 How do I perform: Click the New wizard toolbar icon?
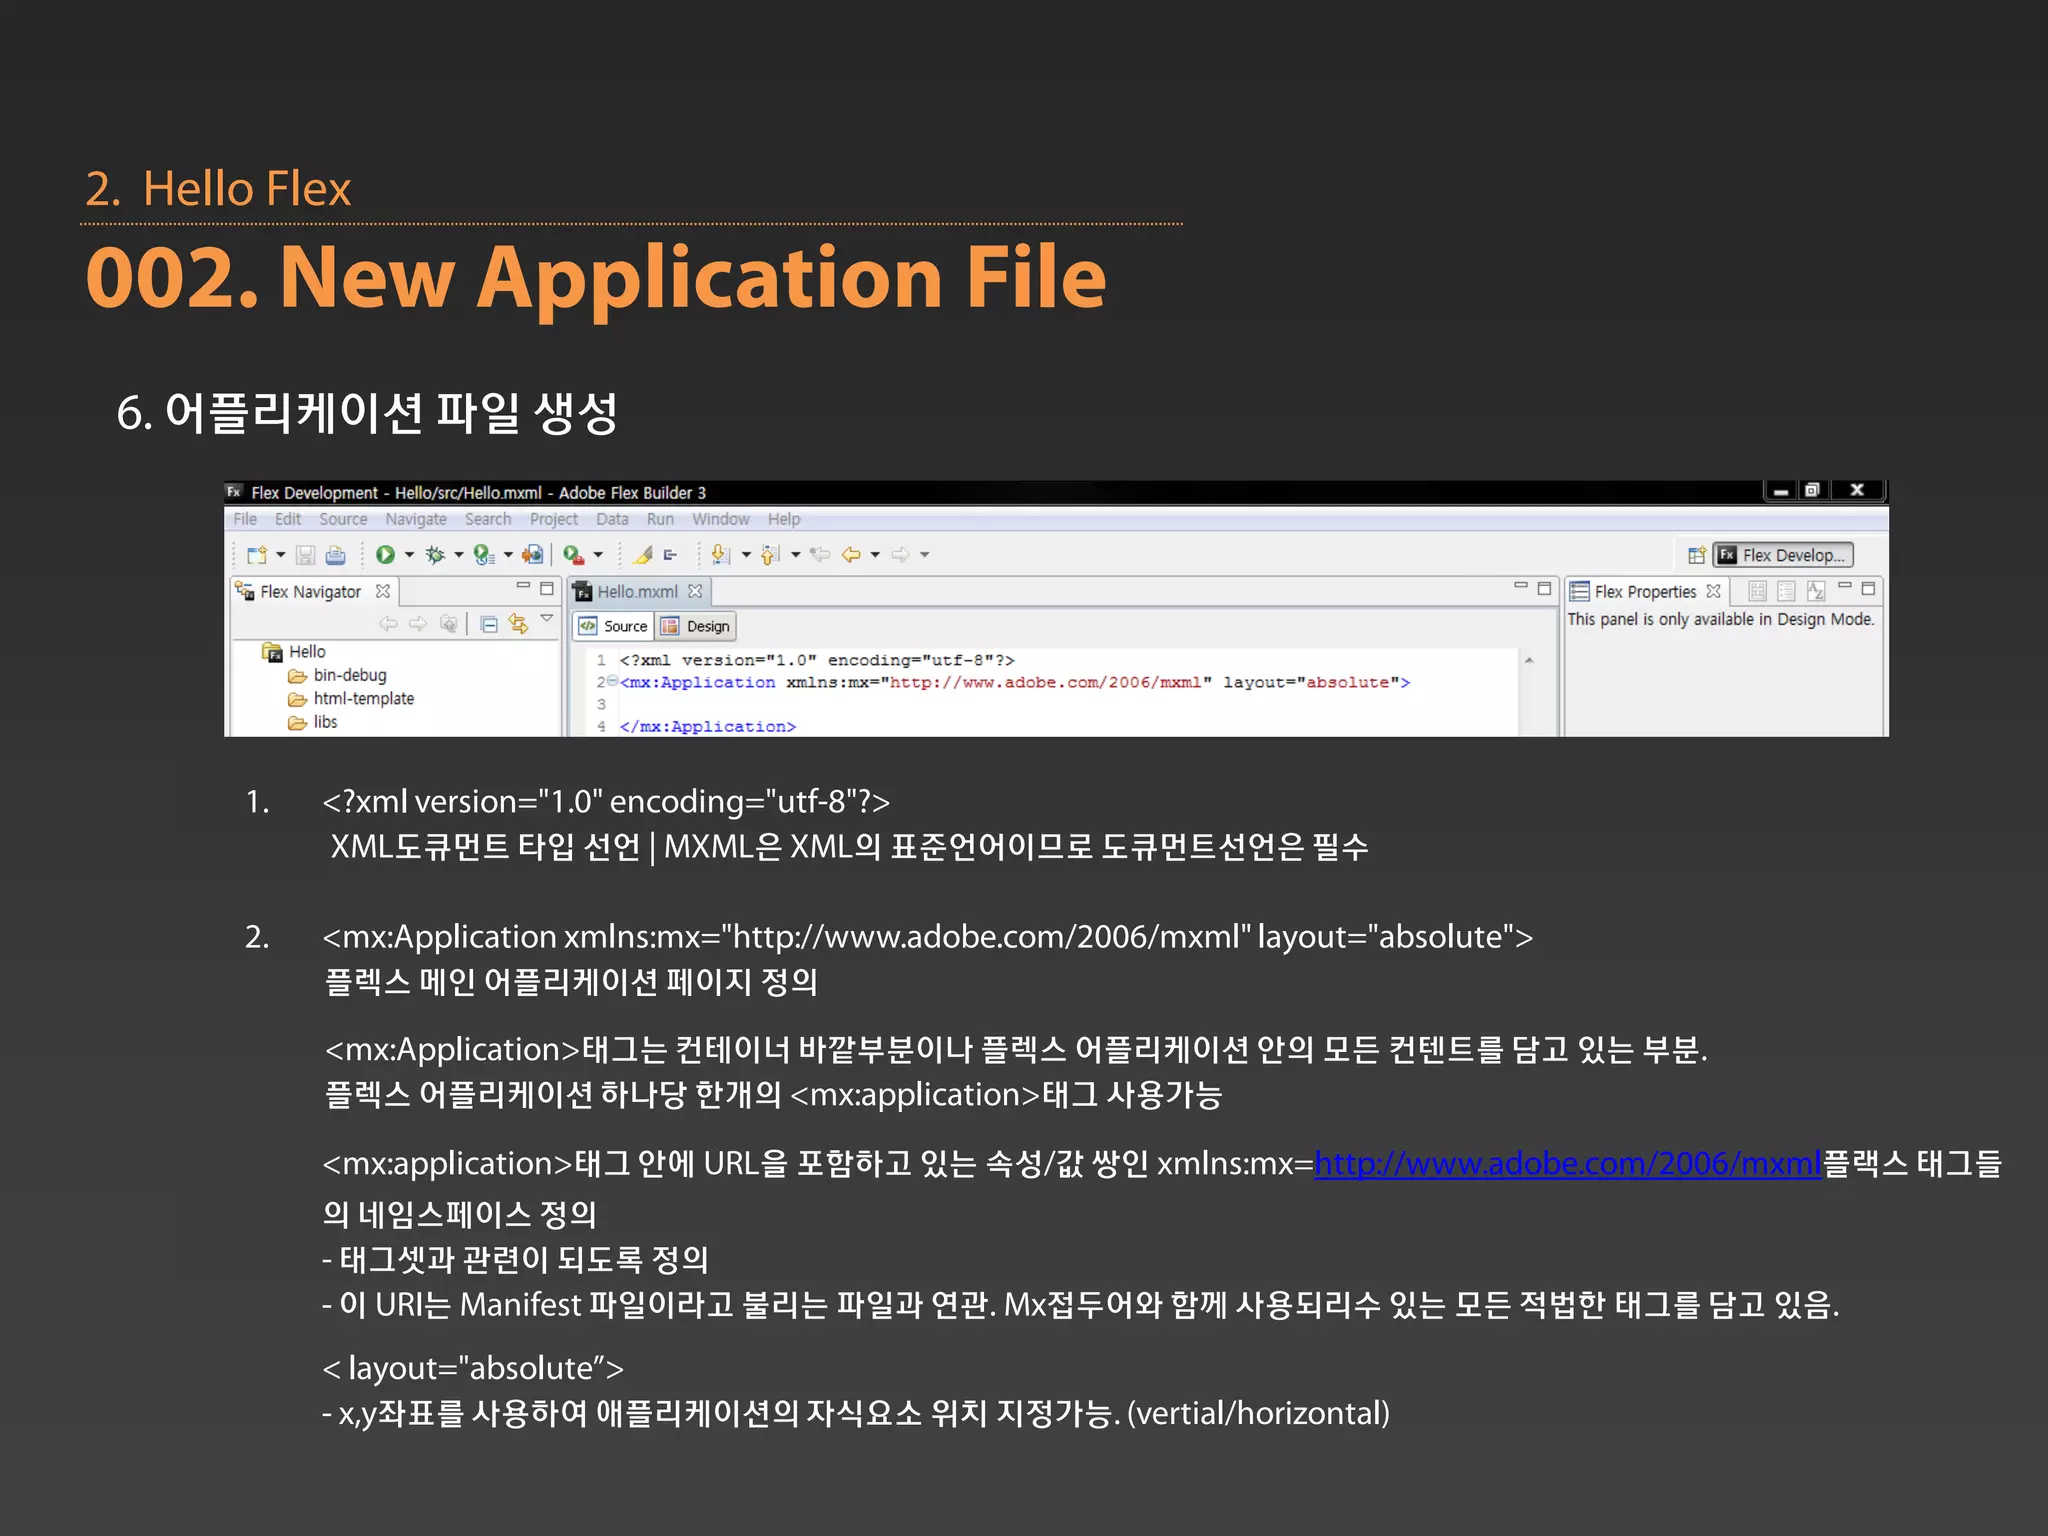pos(257,555)
